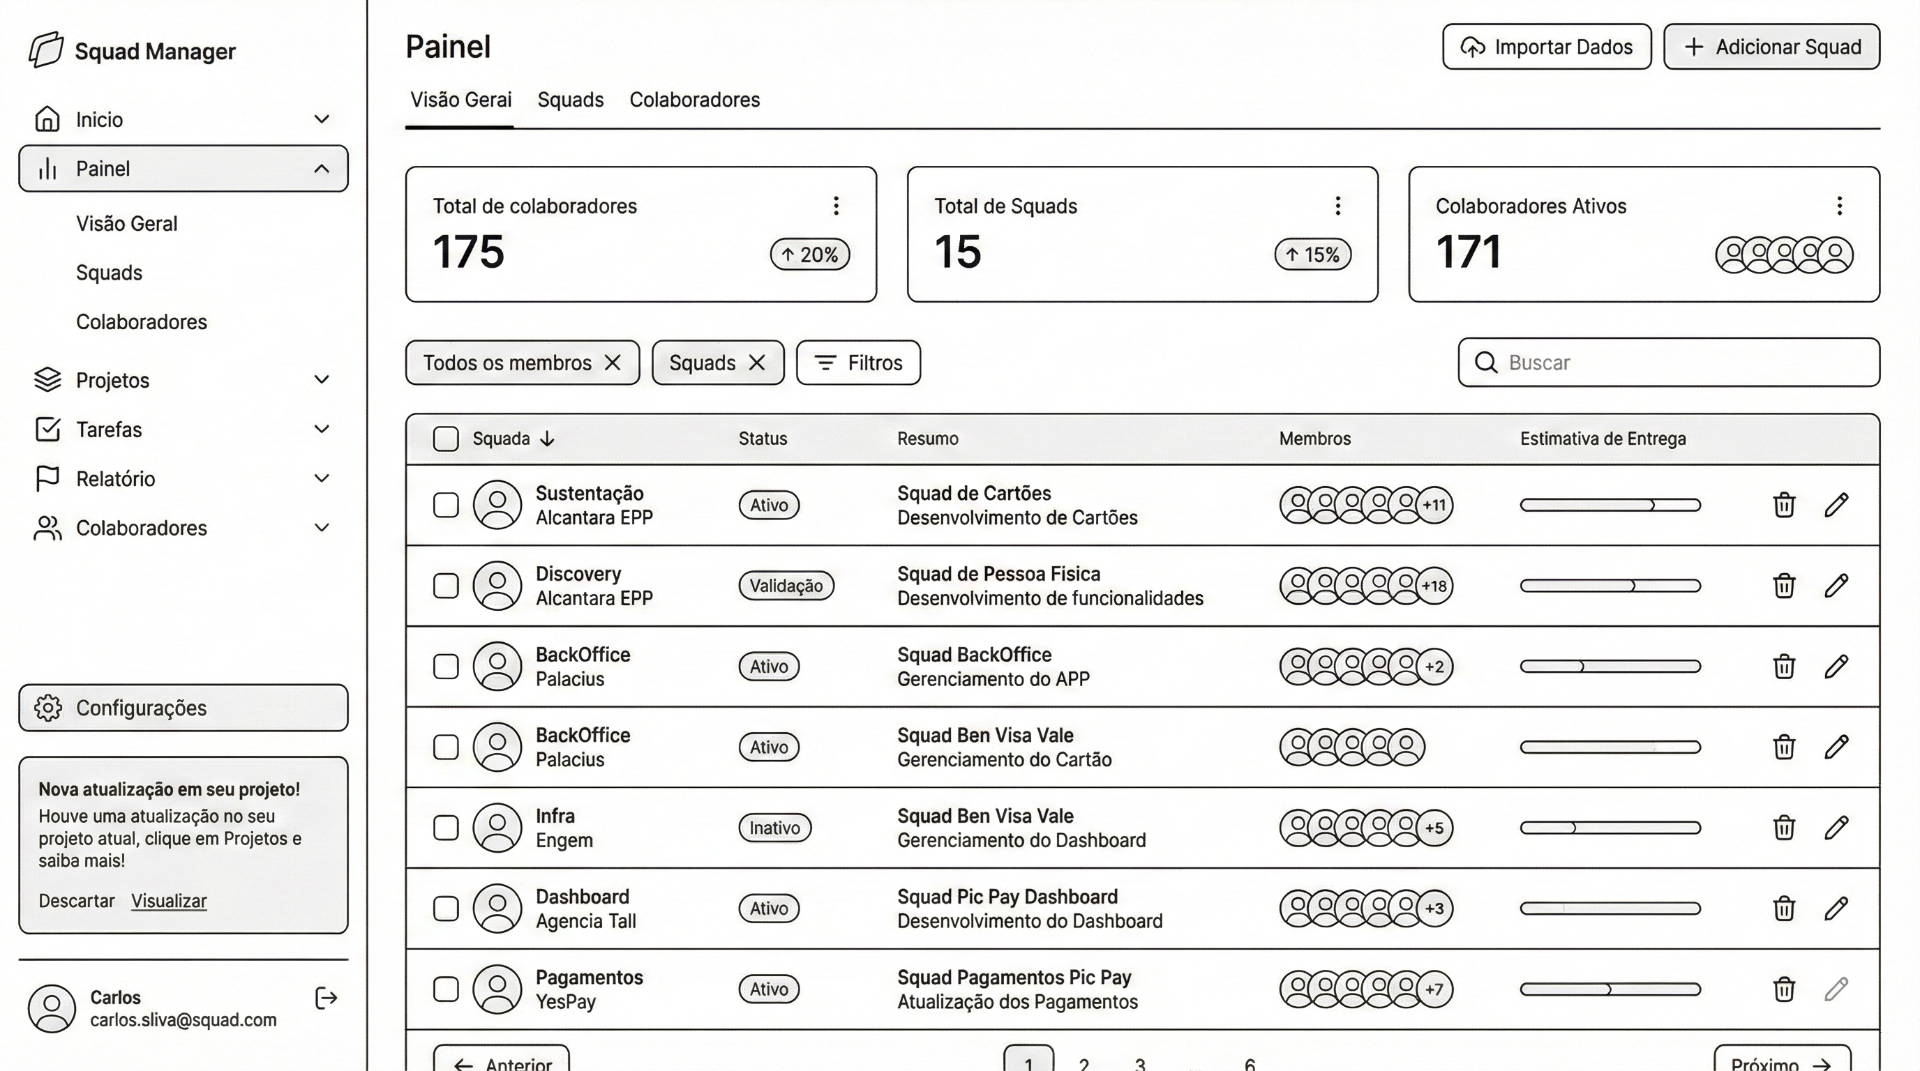Click the logout icon next to Carlos
The image size is (1920, 1071).
[326, 997]
